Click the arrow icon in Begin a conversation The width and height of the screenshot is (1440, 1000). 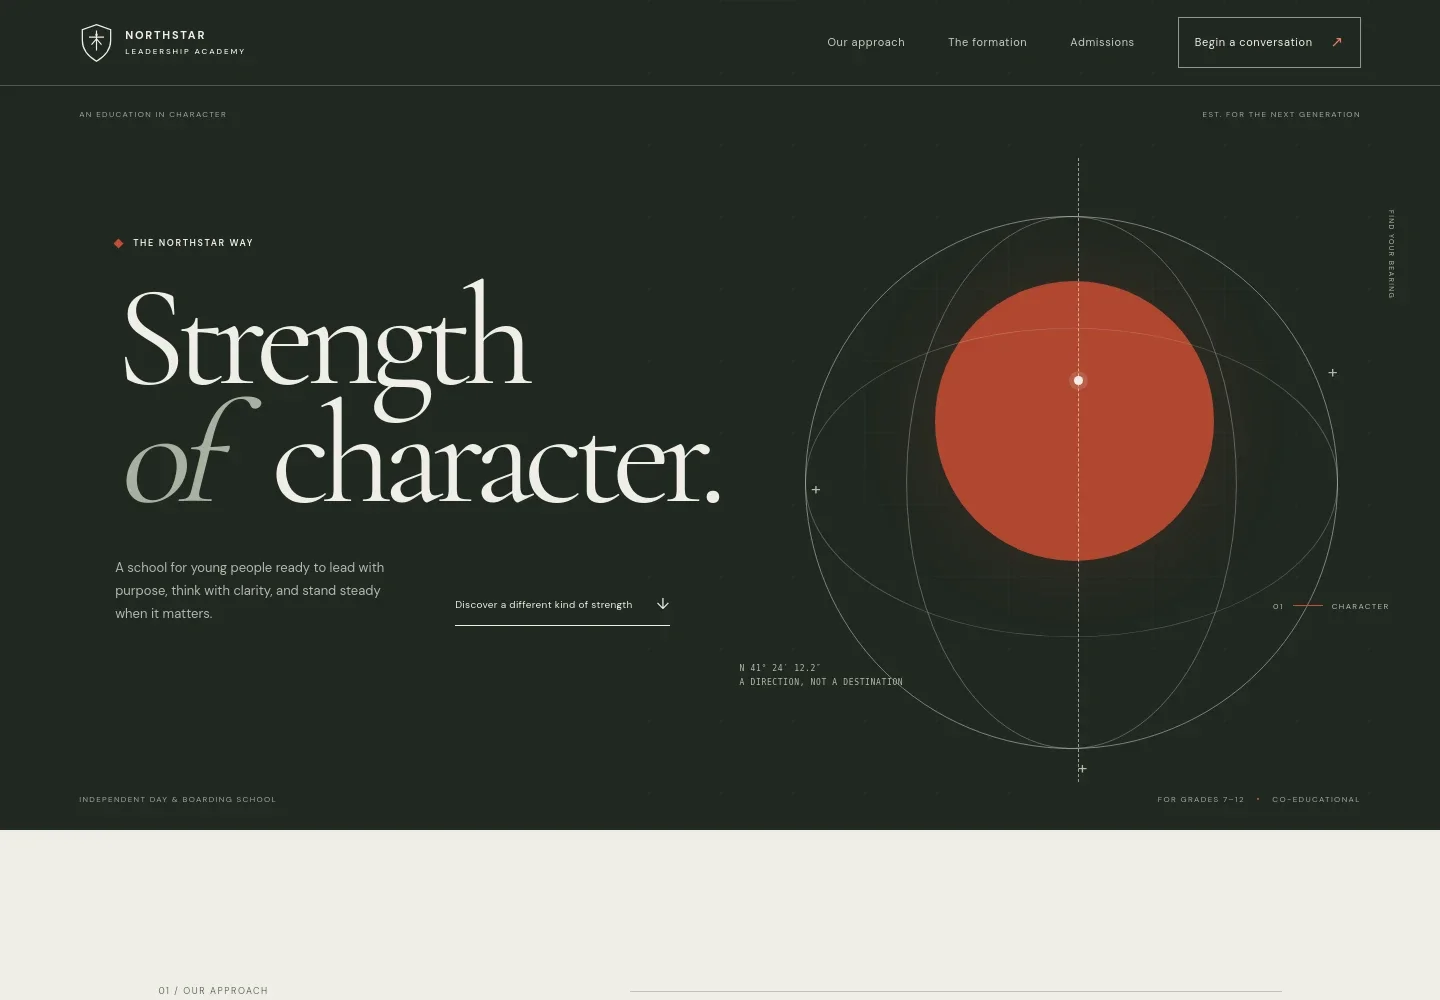click(x=1337, y=42)
